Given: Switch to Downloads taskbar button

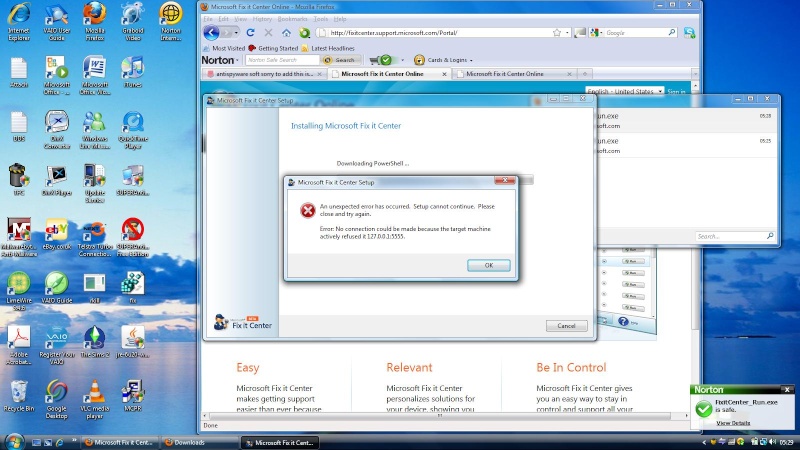Looking at the screenshot, I should coord(199,442).
